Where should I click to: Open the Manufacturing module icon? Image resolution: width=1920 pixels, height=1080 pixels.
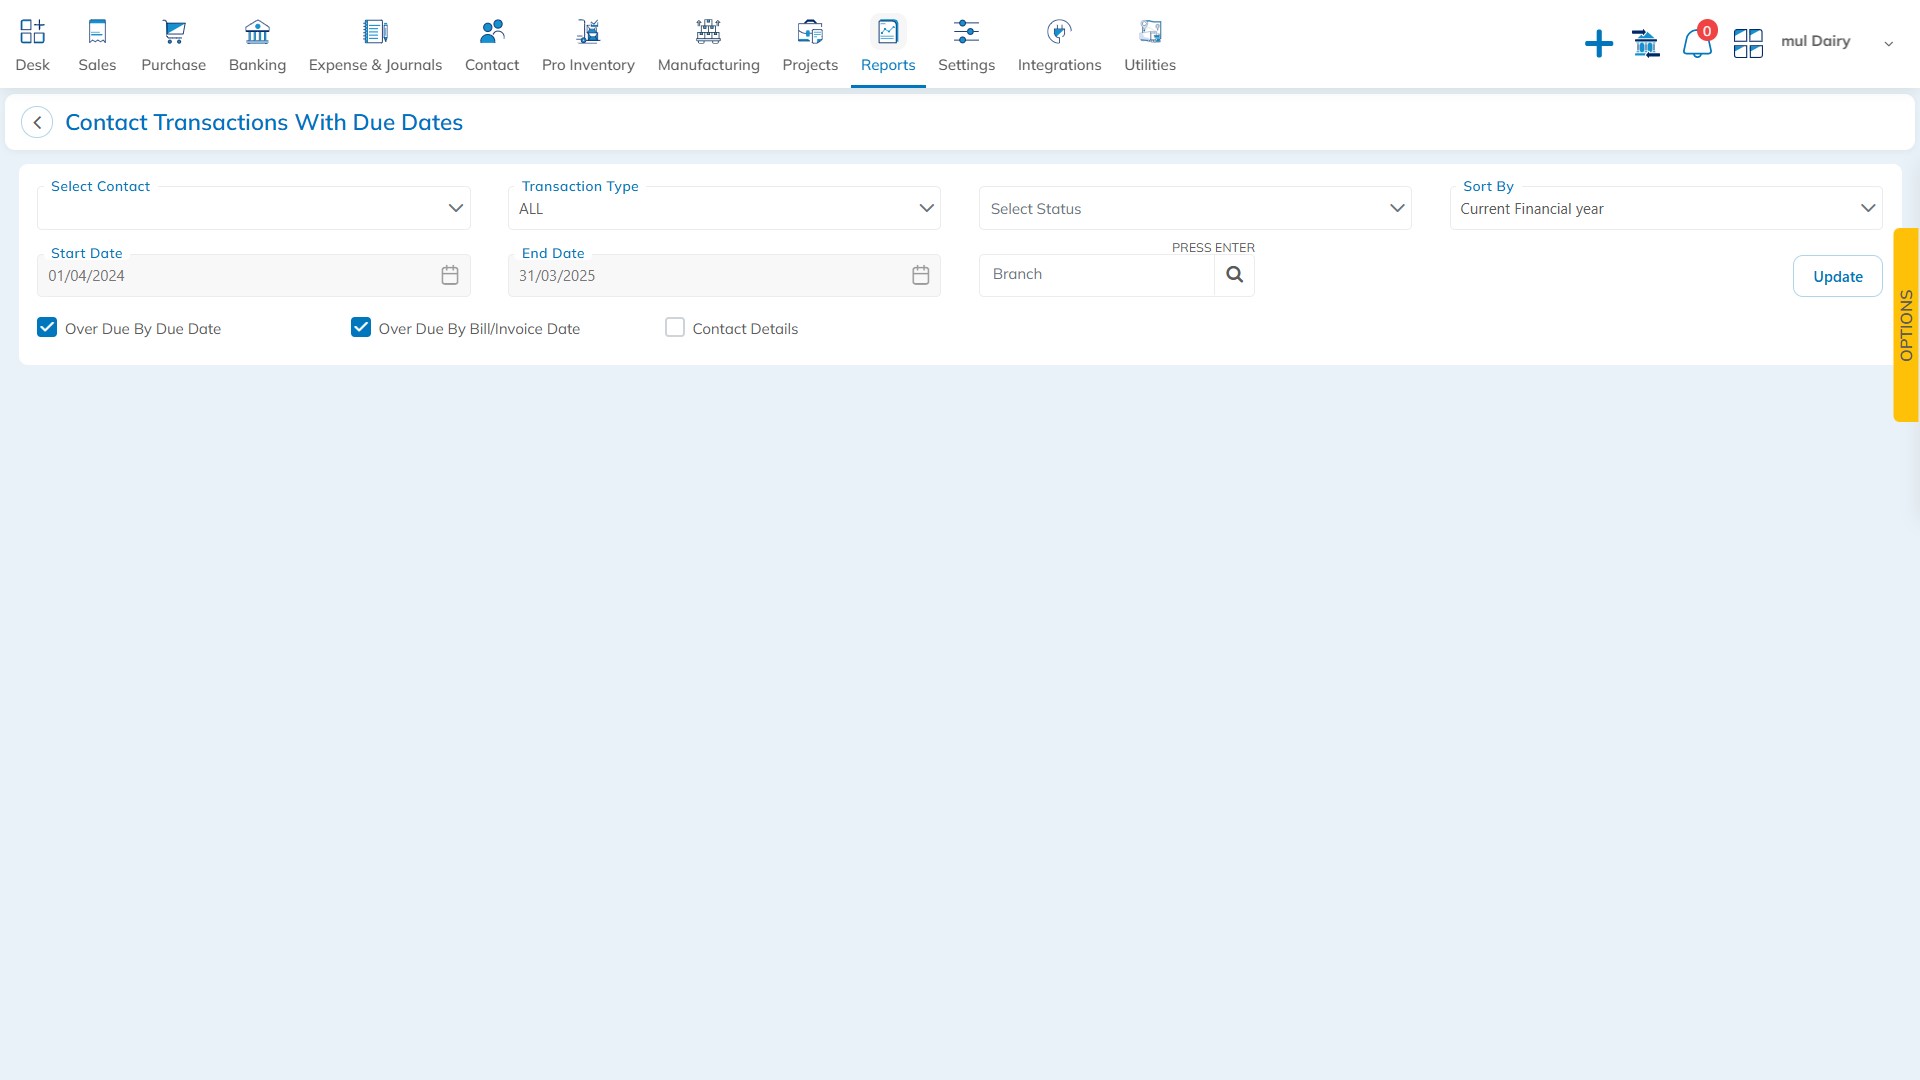[708, 32]
